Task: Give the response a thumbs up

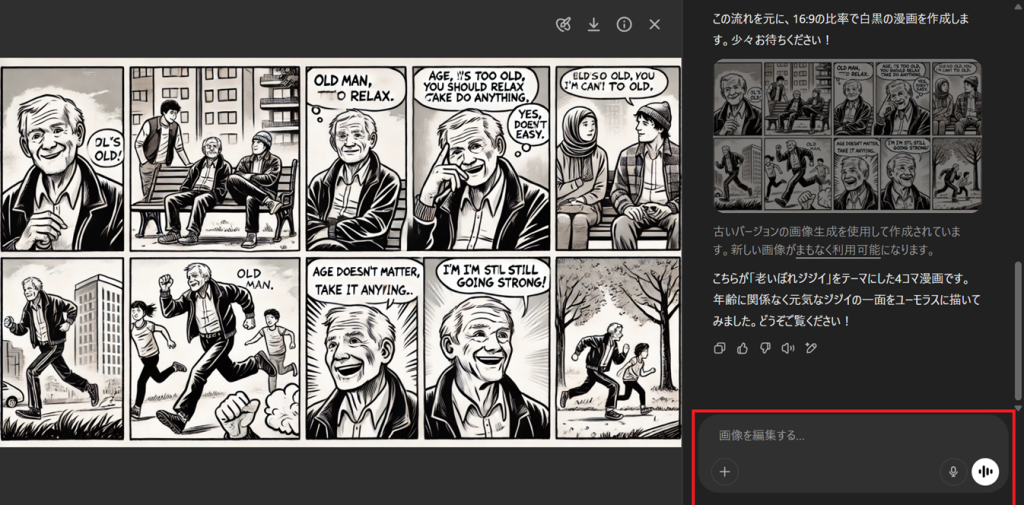Action: click(742, 348)
